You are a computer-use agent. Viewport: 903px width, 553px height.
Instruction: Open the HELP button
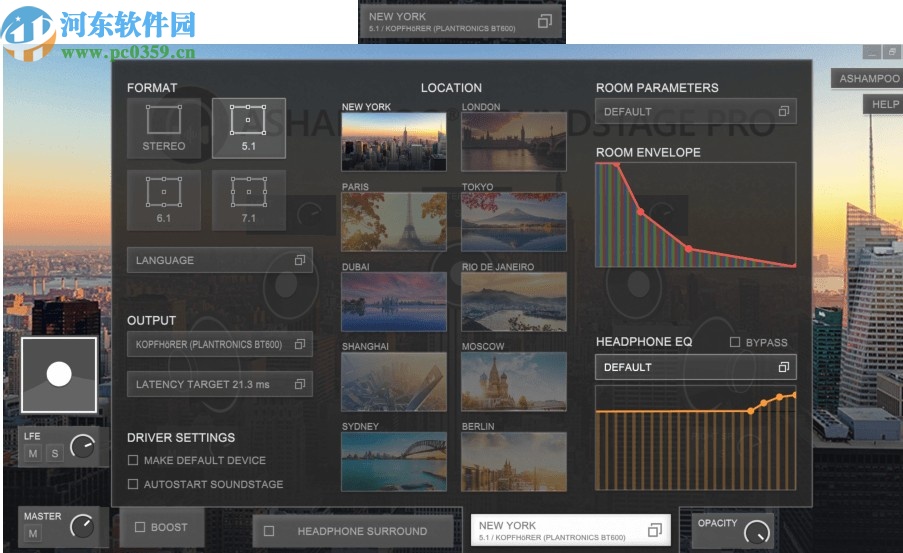pyautogui.click(x=885, y=104)
